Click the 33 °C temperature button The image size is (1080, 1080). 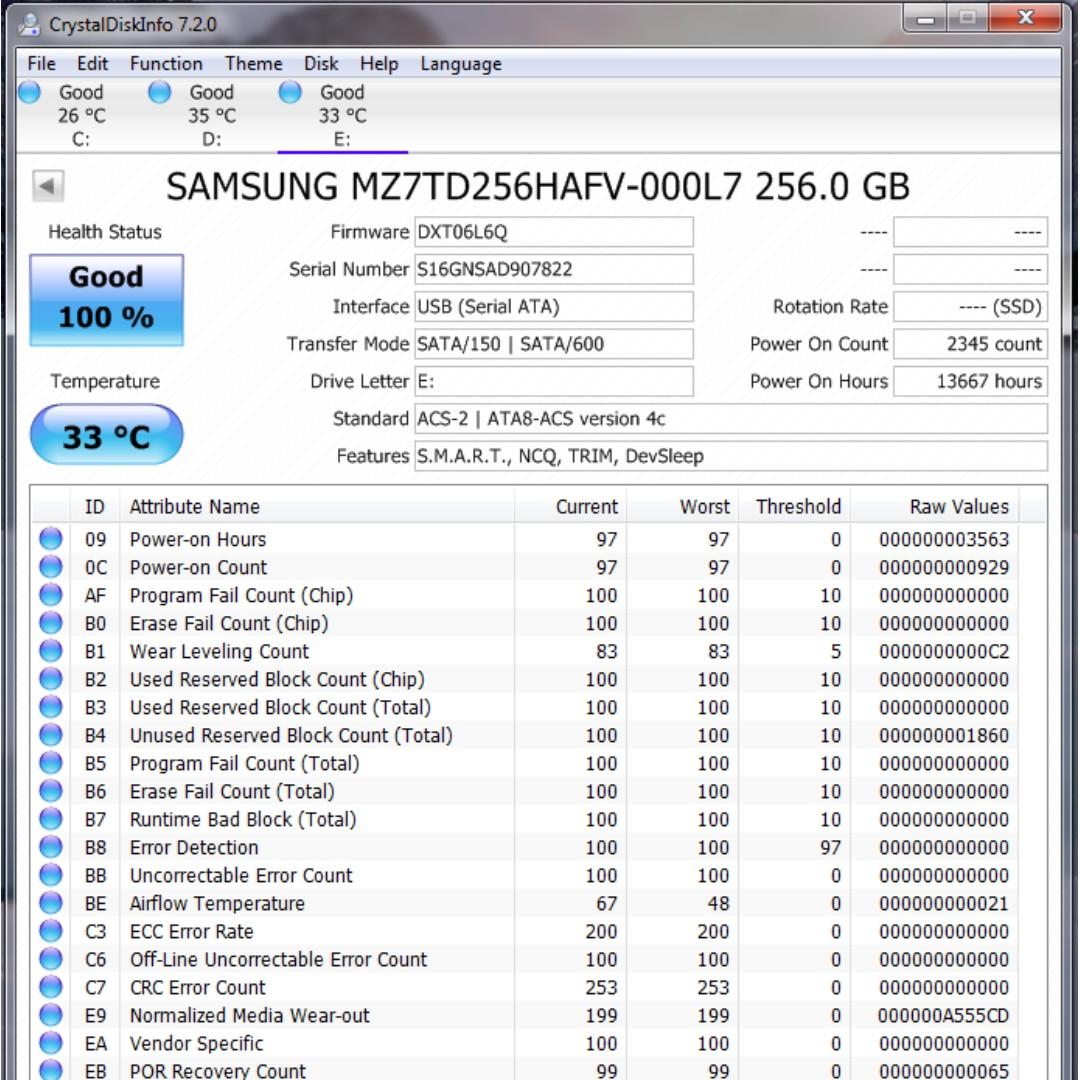[106, 436]
